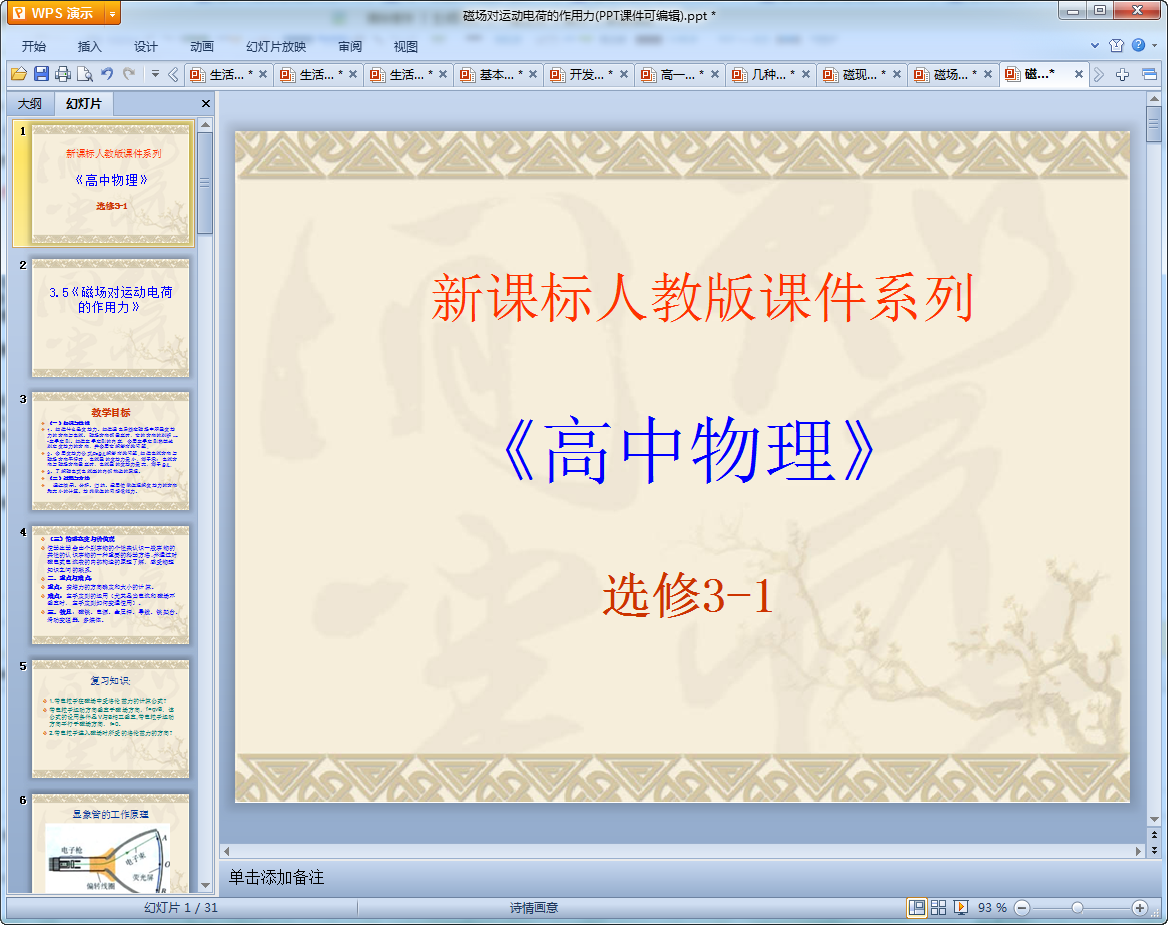Click the Redo icon
This screenshot has width=1168, height=925.
pyautogui.click(x=128, y=73)
